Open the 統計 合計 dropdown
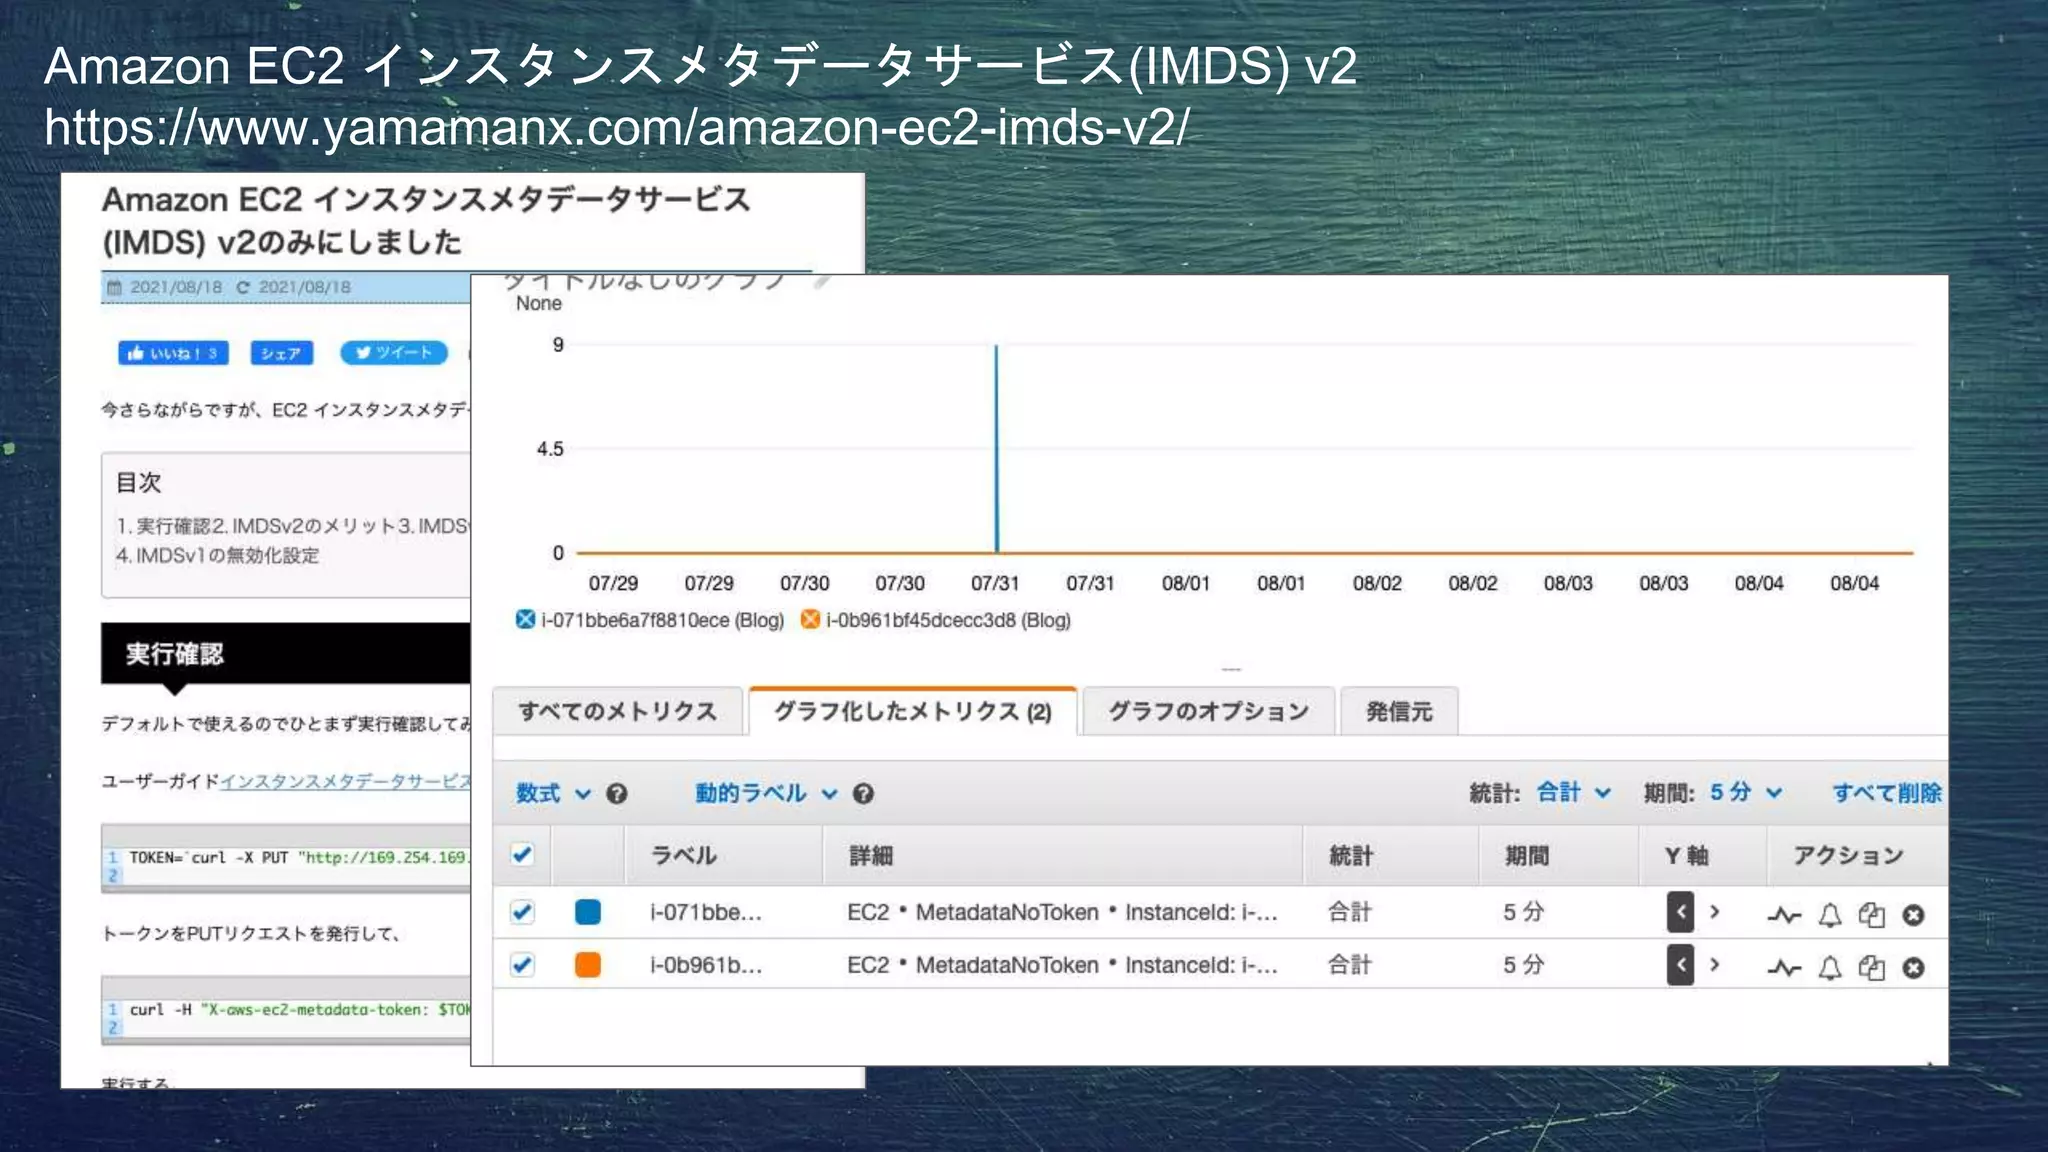2048x1152 pixels. point(1574,793)
